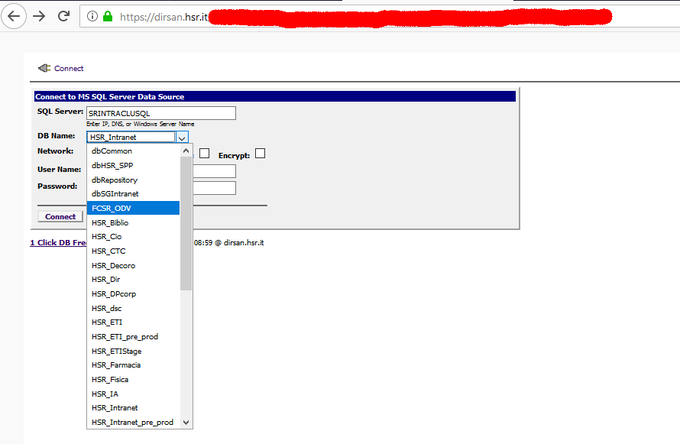Click the dropdown list scroll up arrow

pos(186,151)
